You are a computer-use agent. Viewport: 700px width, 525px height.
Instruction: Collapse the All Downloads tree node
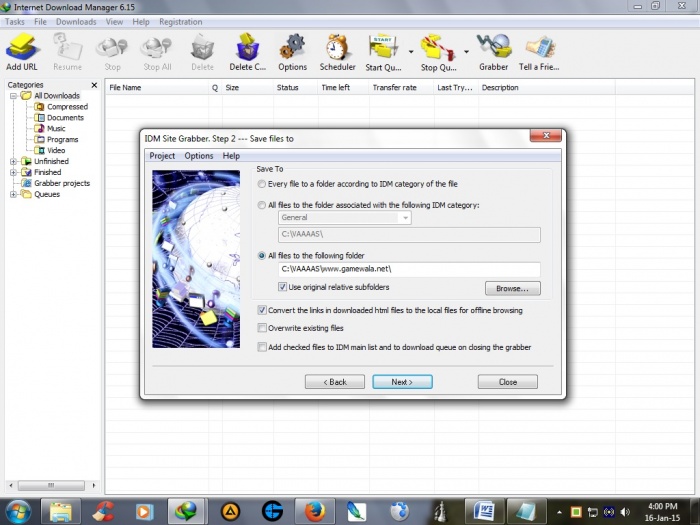13,96
